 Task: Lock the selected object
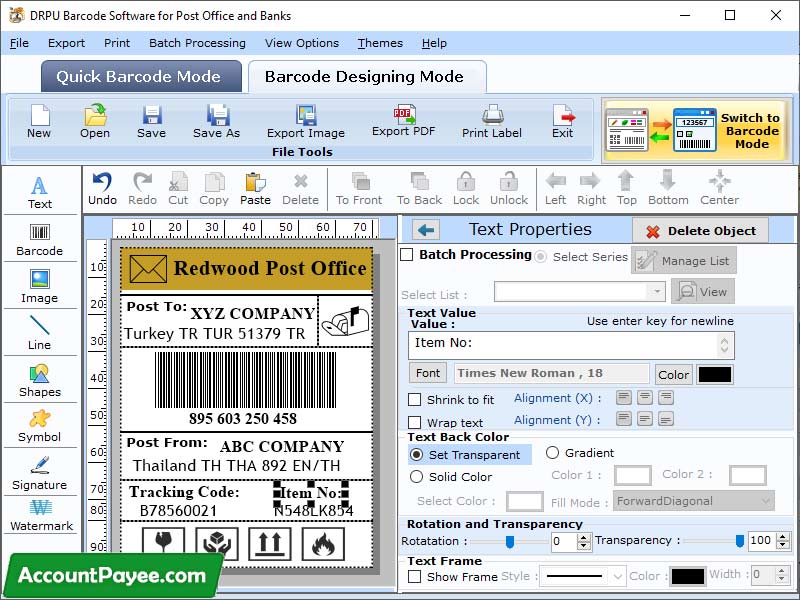[x=466, y=189]
